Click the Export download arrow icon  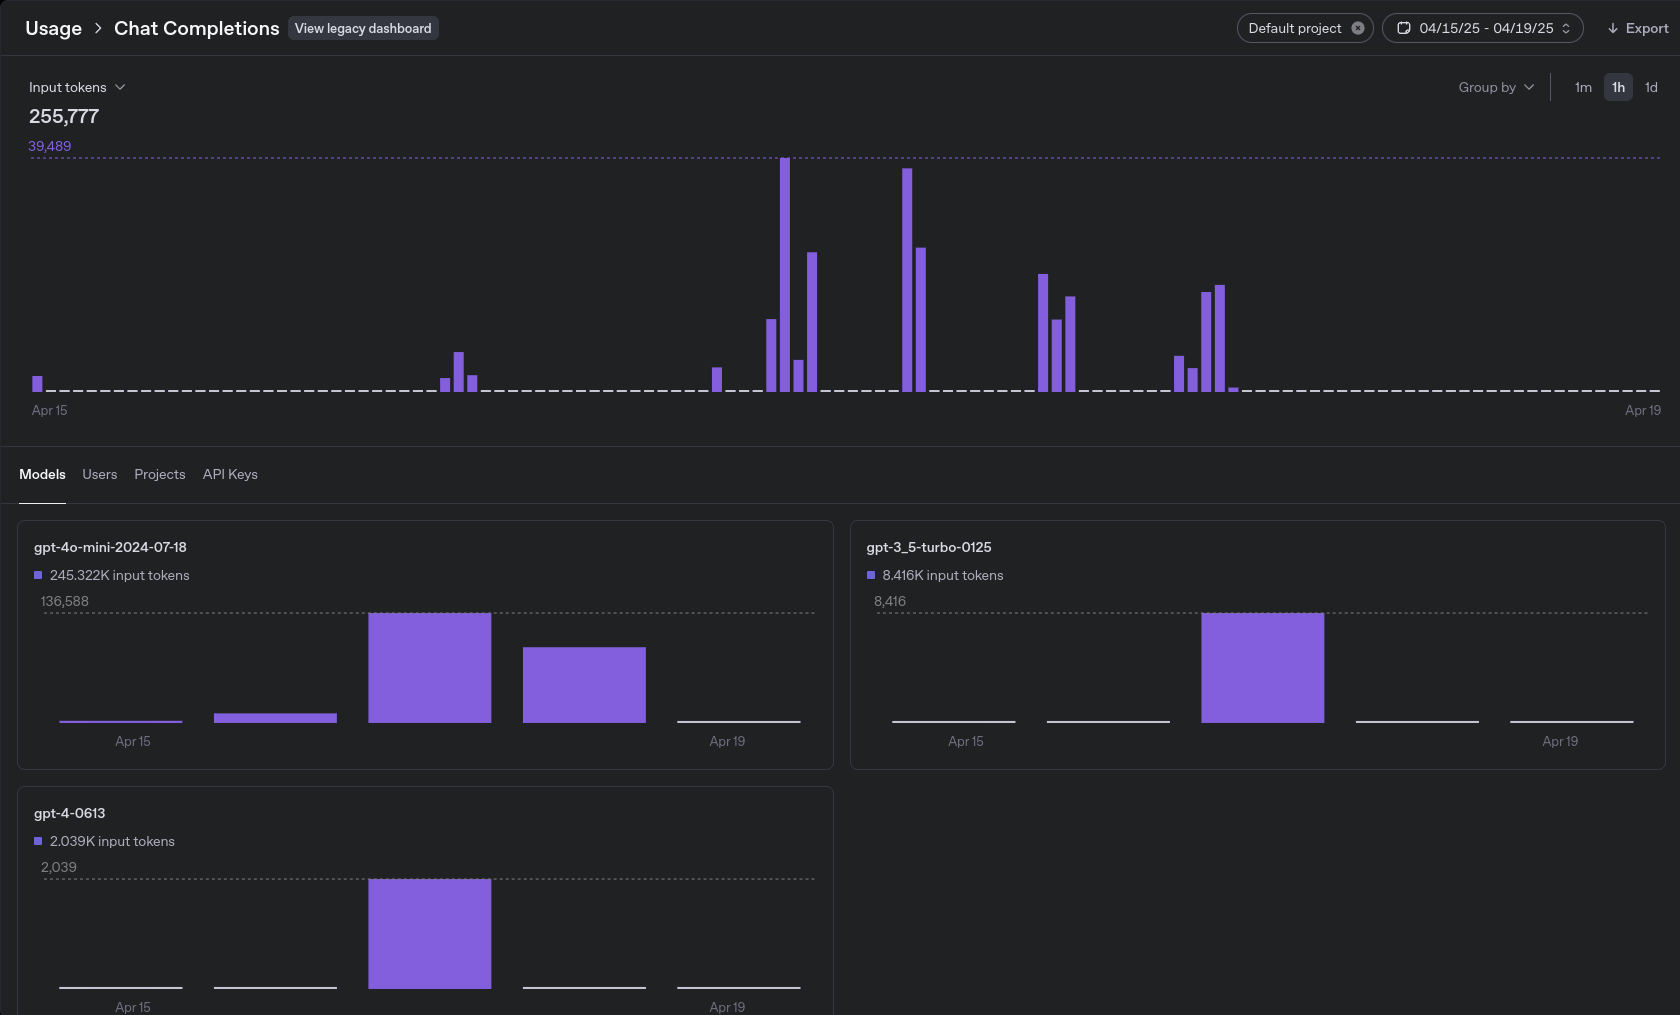(x=1612, y=28)
